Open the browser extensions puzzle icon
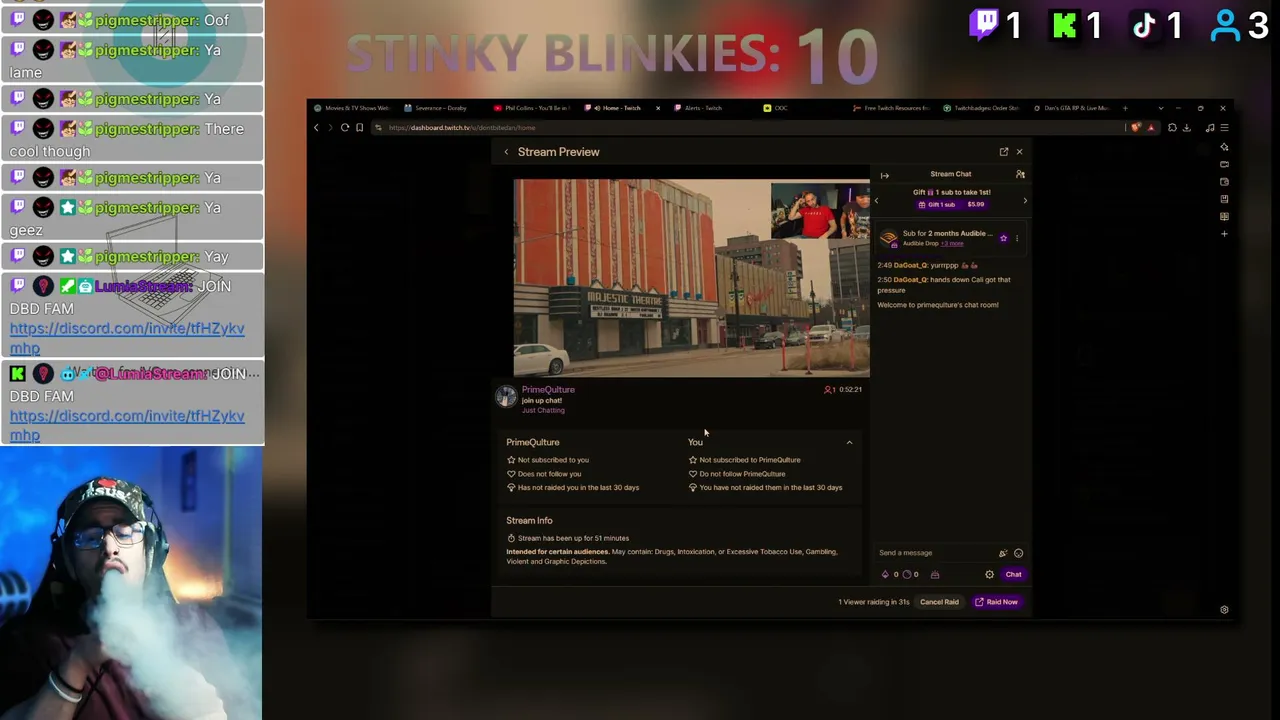1280x720 pixels. pos(1172,128)
